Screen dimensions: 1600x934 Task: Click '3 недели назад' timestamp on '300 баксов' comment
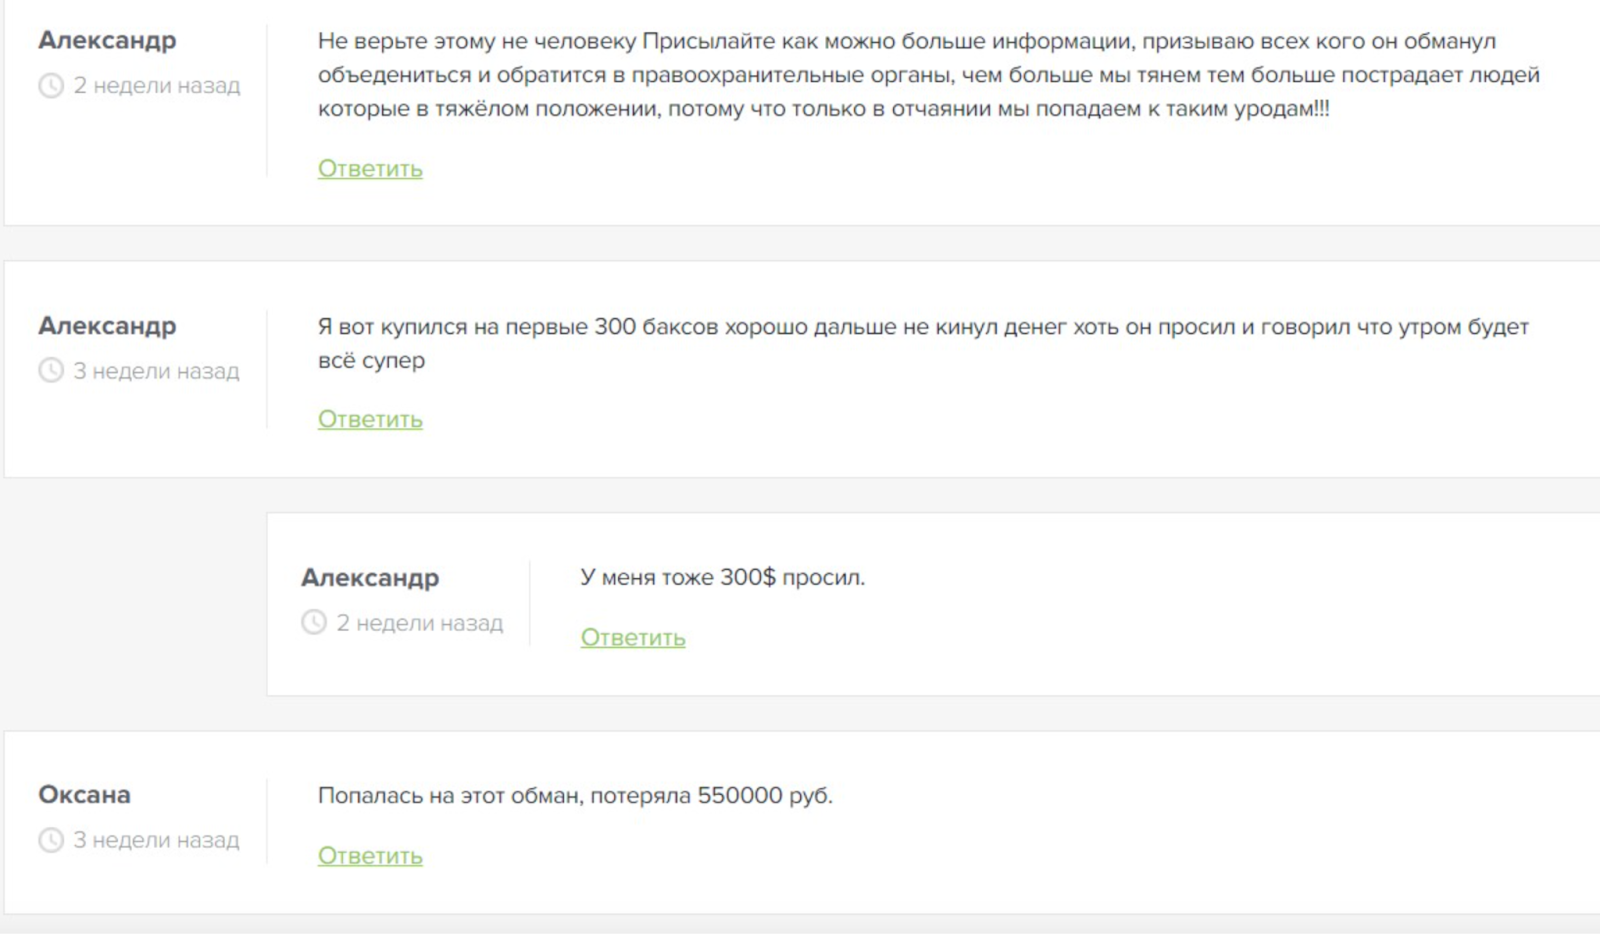point(156,371)
